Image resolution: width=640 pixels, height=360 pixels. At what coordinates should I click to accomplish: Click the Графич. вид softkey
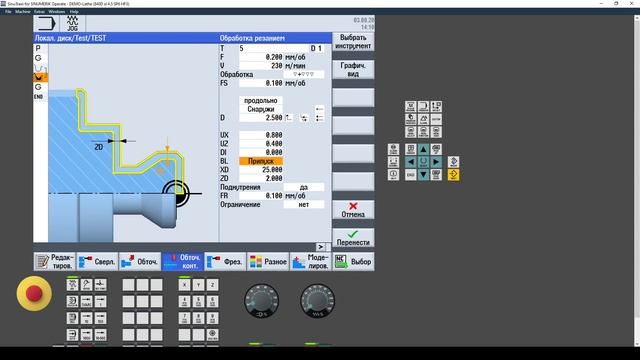click(x=353, y=70)
